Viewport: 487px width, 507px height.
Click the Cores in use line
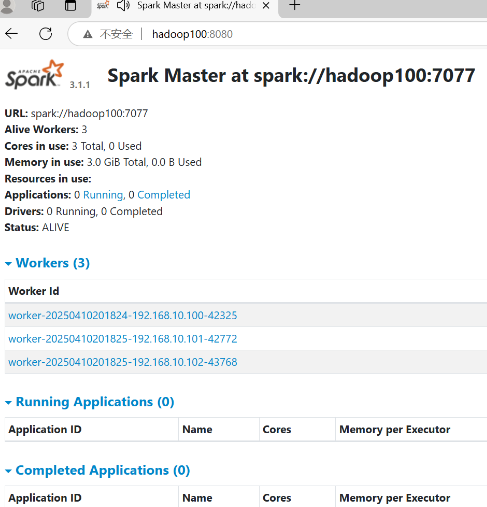pos(73,146)
